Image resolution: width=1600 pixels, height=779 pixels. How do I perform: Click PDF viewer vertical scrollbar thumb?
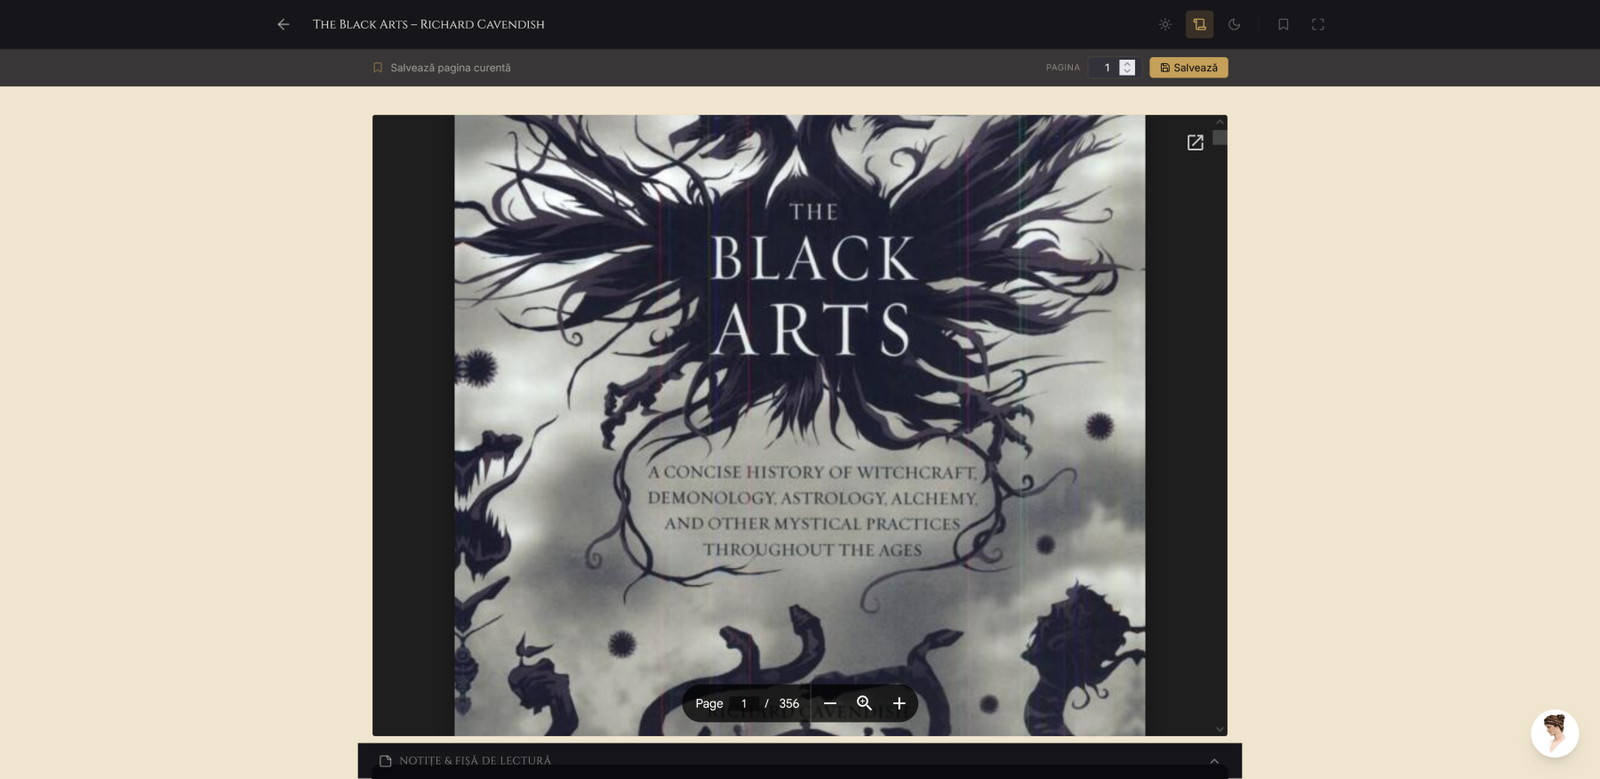[x=1220, y=137]
